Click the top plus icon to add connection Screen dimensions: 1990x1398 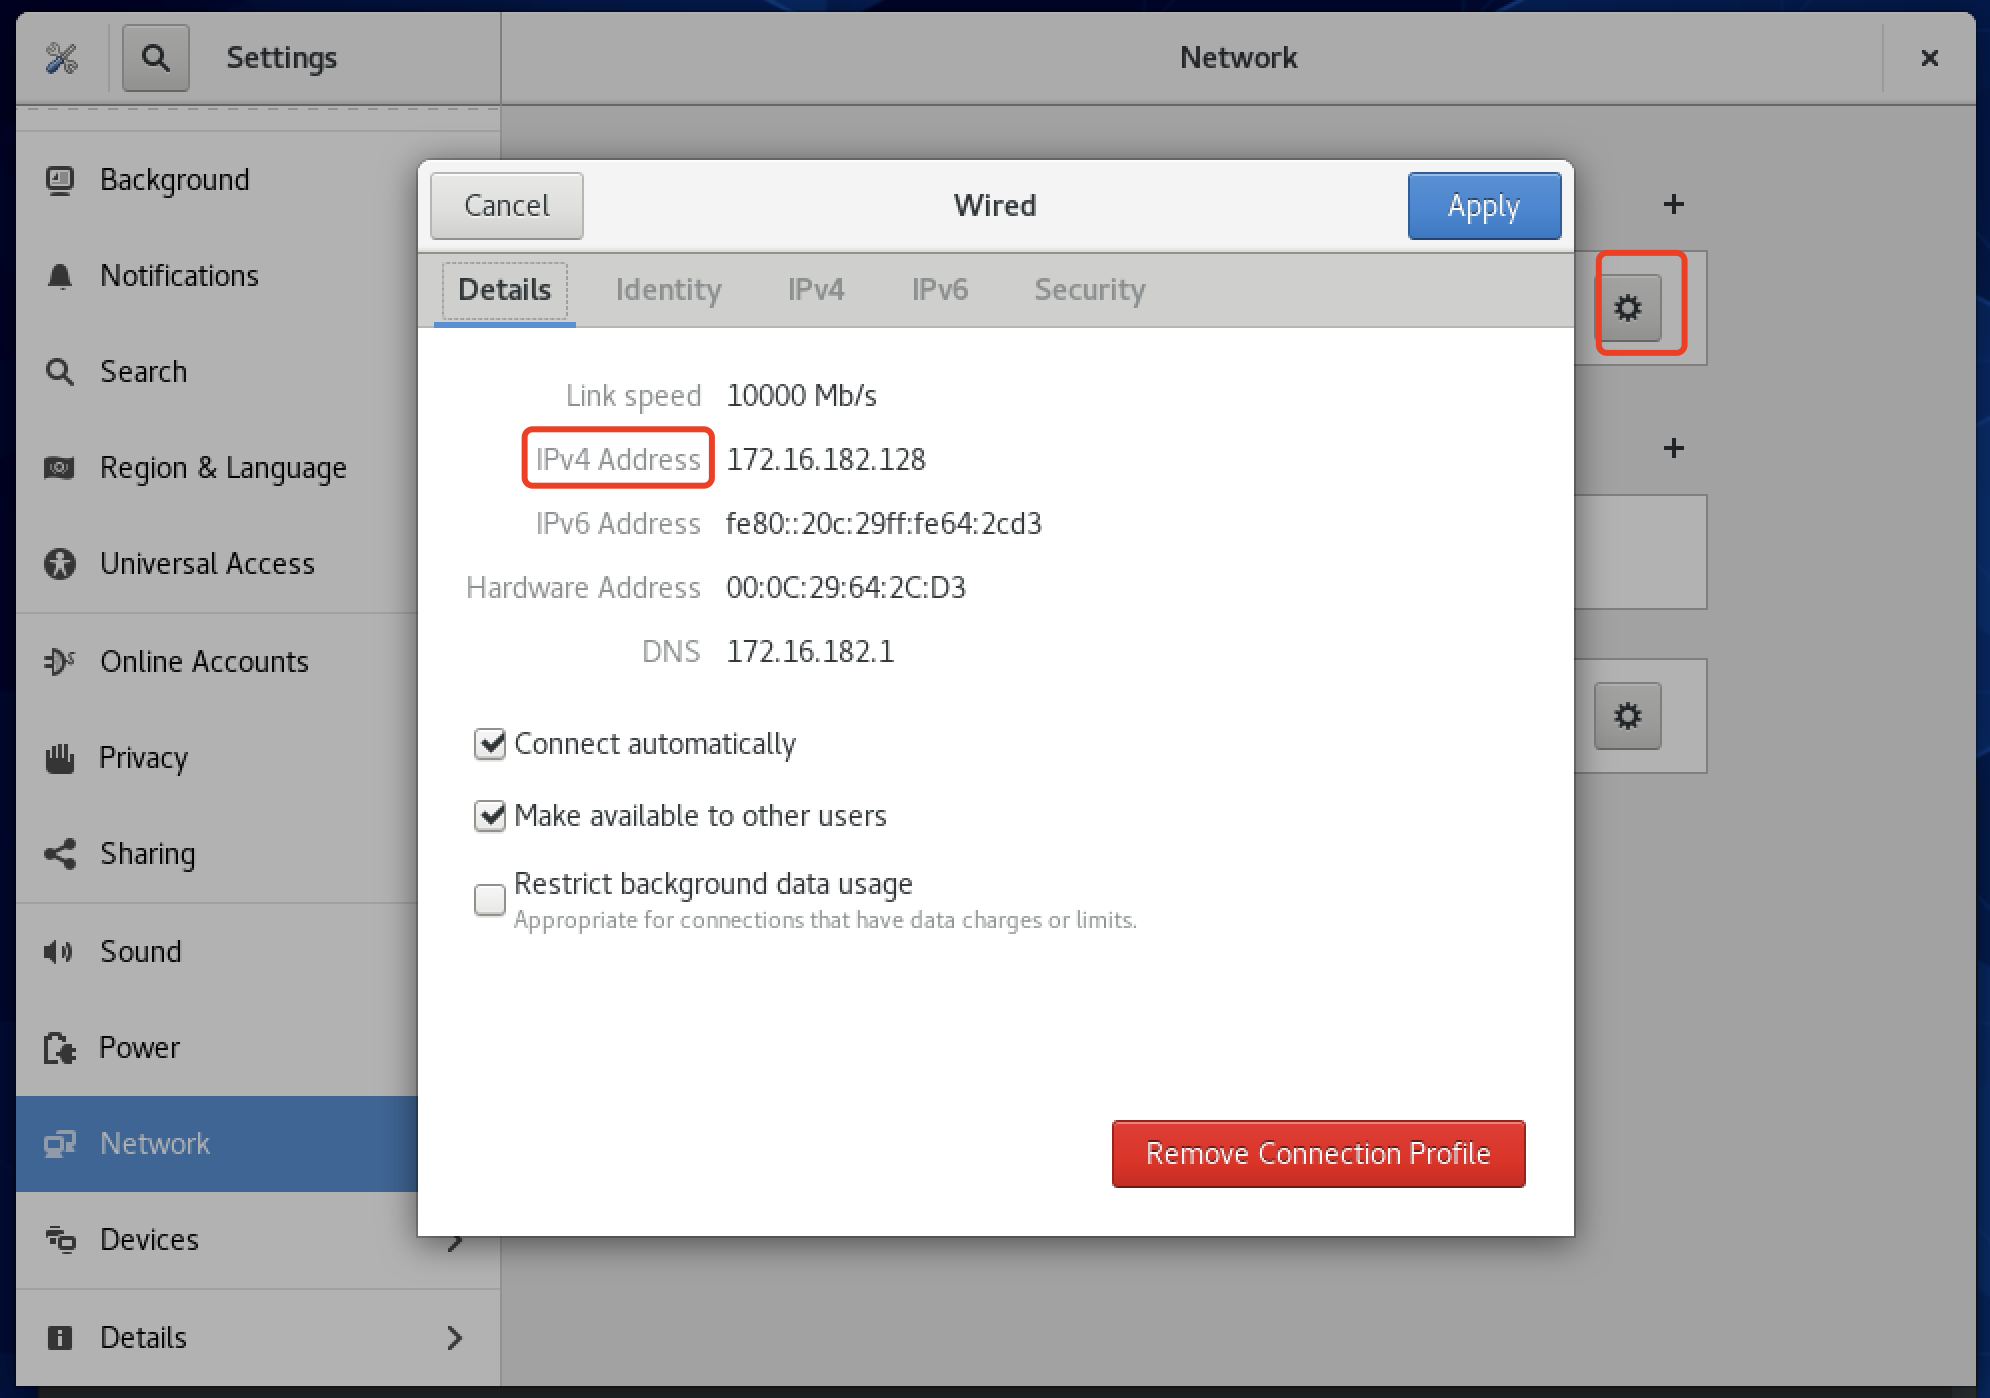point(1673,205)
